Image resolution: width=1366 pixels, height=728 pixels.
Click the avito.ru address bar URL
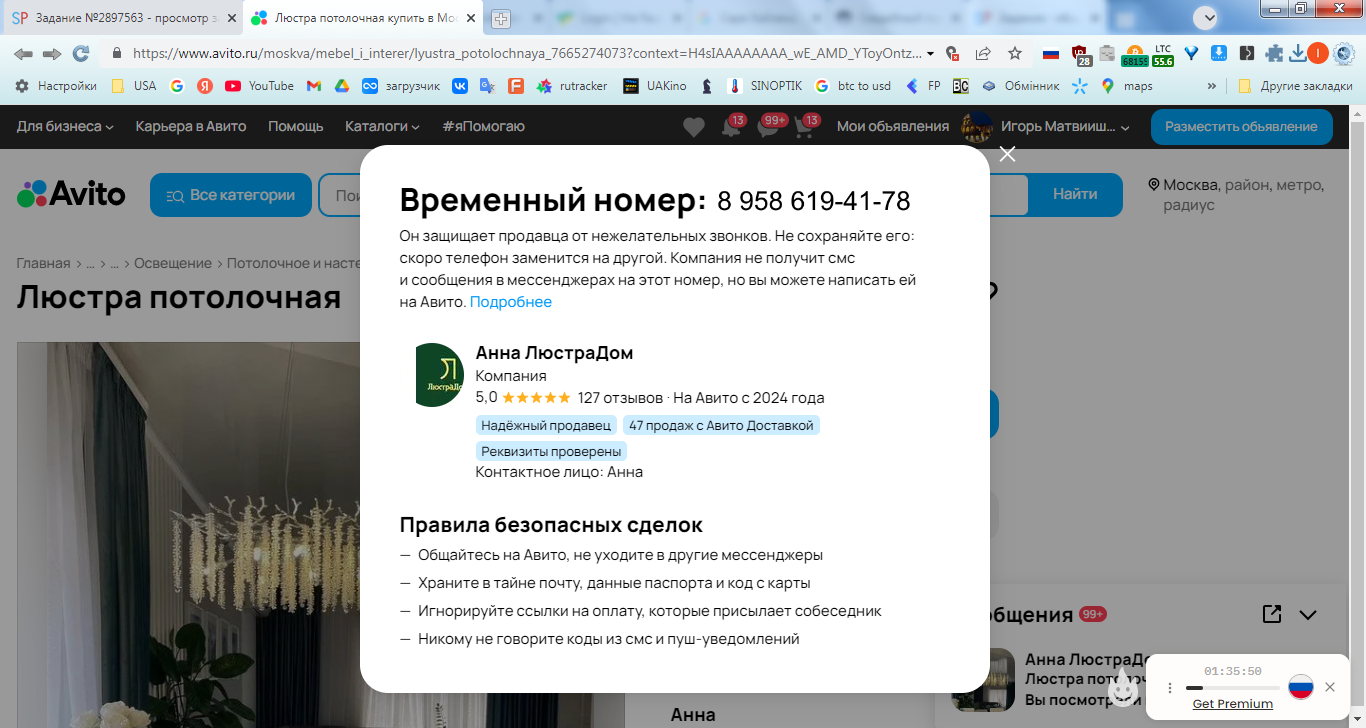click(526, 53)
